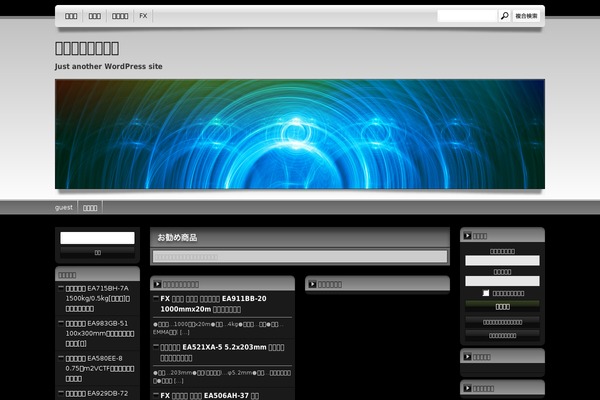Open the FX item in the top menu
The image size is (600, 400).
[143, 16]
